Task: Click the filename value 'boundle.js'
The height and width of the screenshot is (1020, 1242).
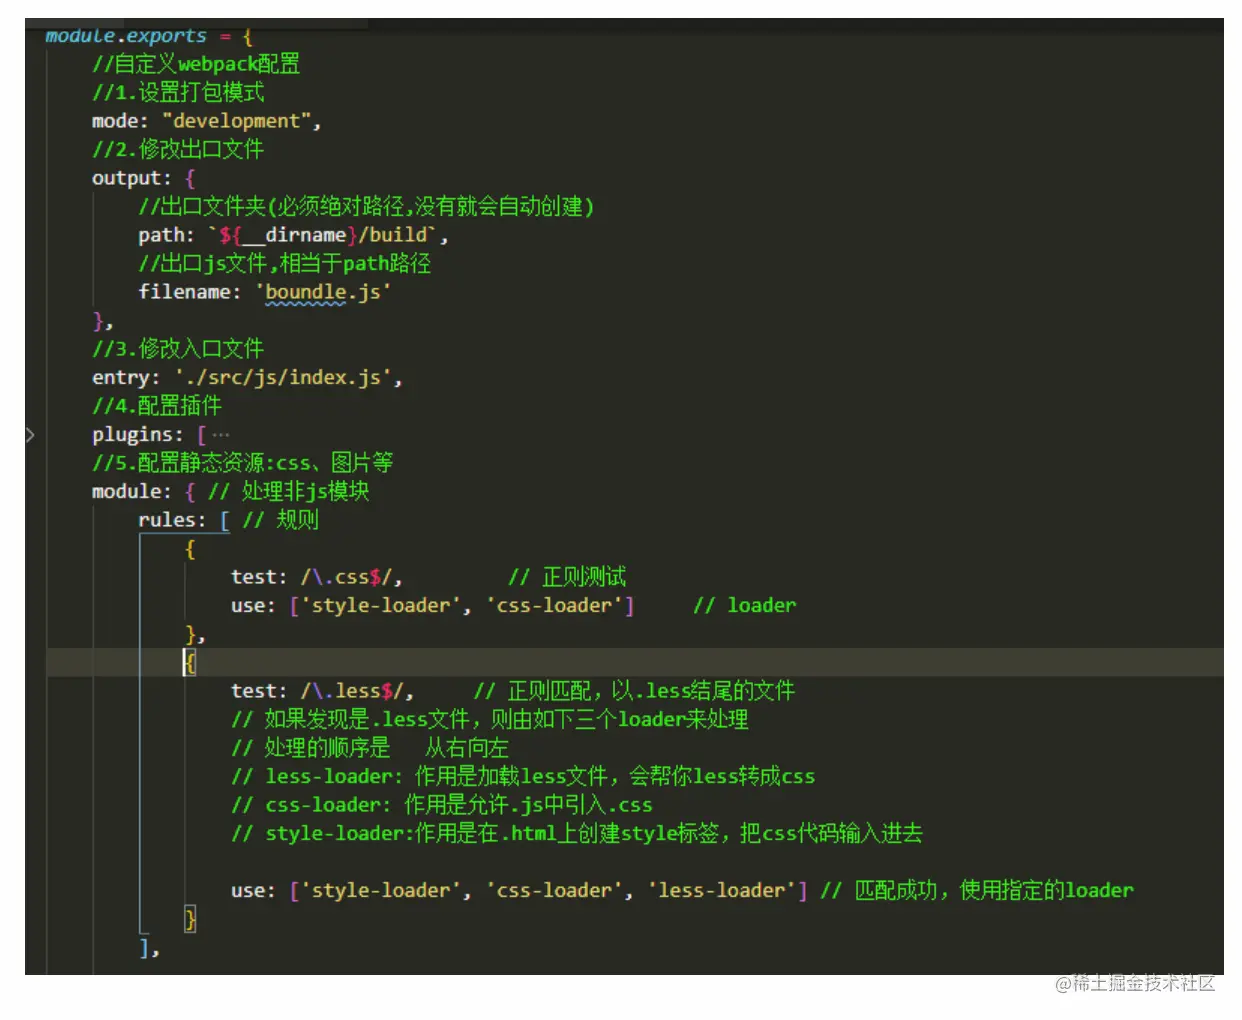Action: pos(323,292)
